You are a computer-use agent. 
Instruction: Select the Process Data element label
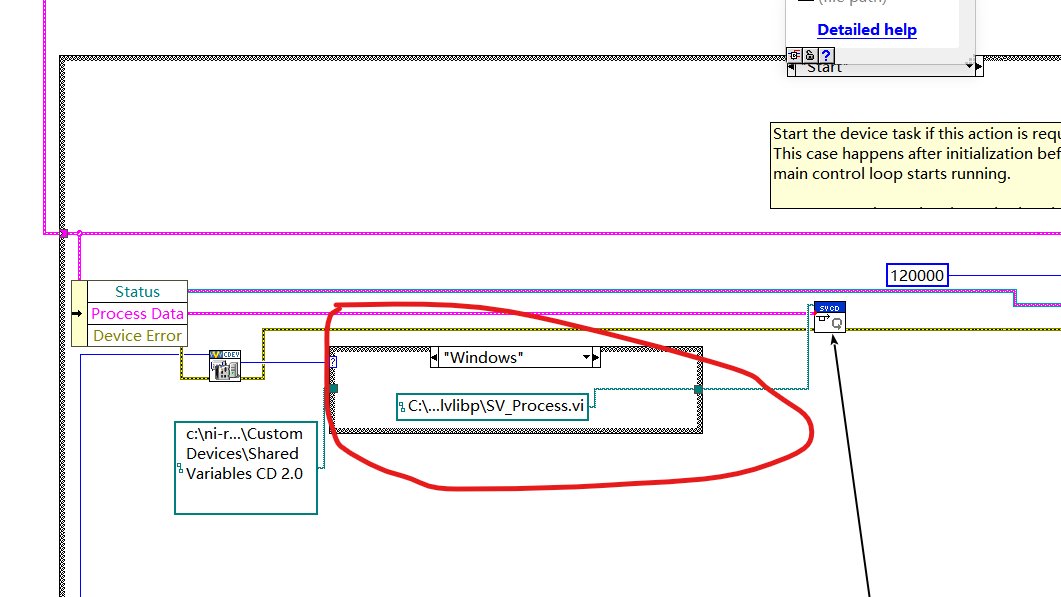point(136,313)
